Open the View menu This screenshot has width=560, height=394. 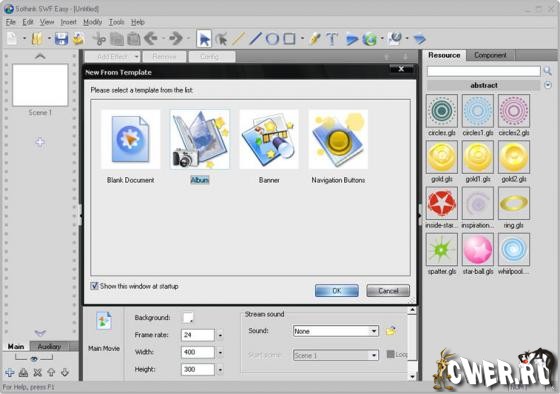[47, 22]
